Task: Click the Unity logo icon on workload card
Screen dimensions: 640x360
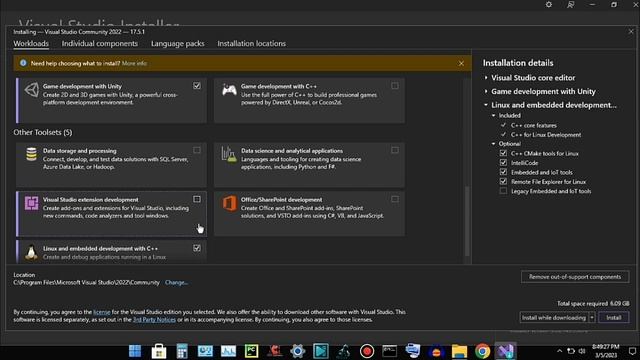Action: pyautogui.click(x=32, y=90)
